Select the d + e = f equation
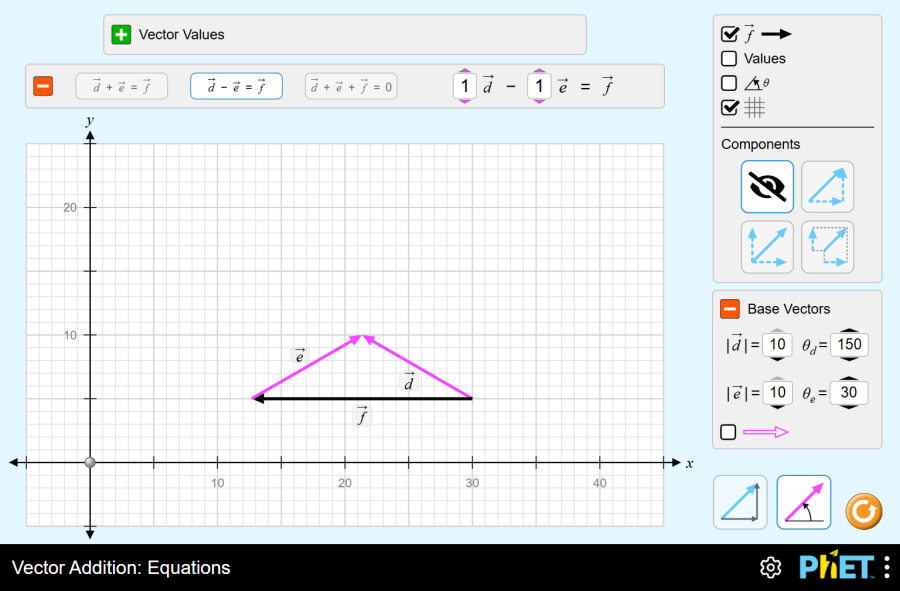 (122, 87)
